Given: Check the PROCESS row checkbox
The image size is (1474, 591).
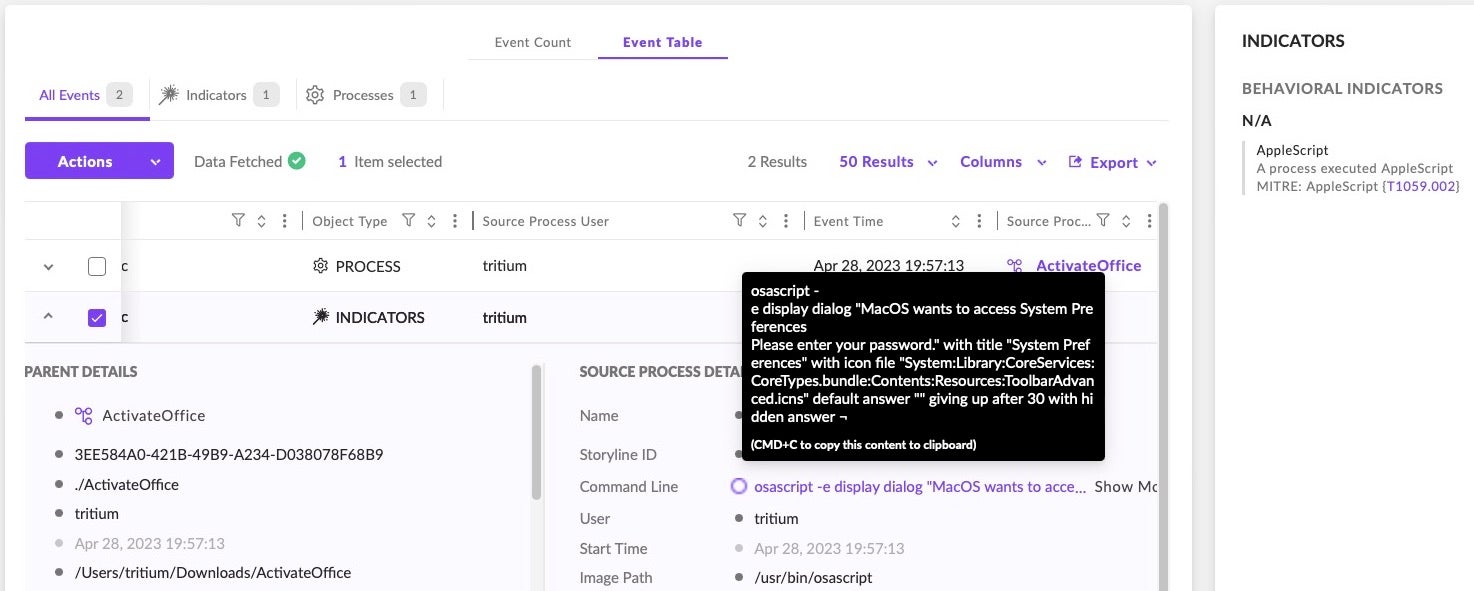Looking at the screenshot, I should (97, 266).
